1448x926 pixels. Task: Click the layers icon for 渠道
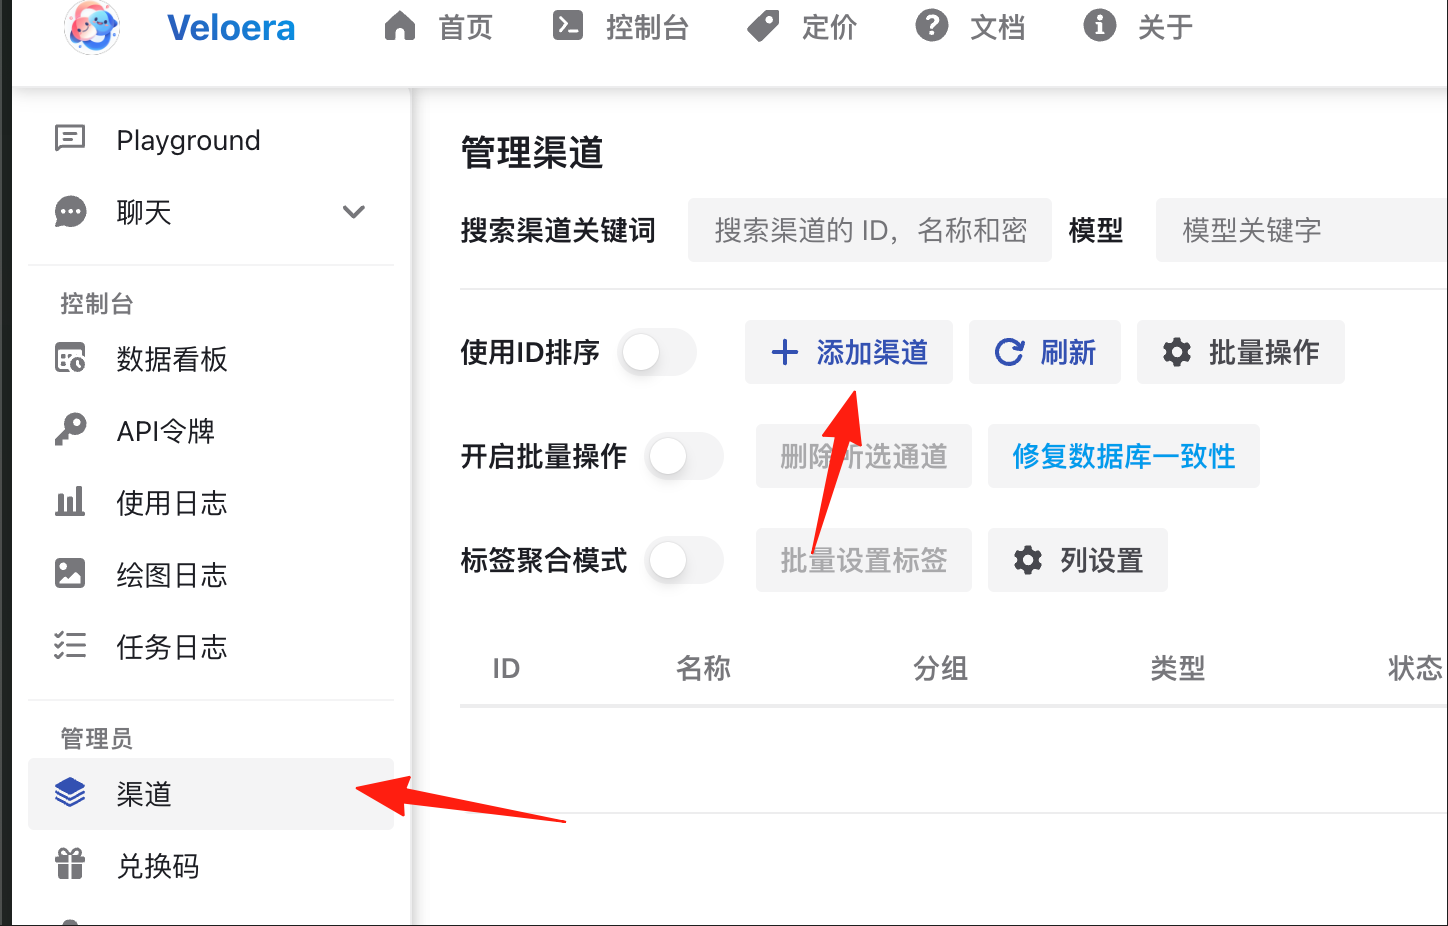coord(70,792)
